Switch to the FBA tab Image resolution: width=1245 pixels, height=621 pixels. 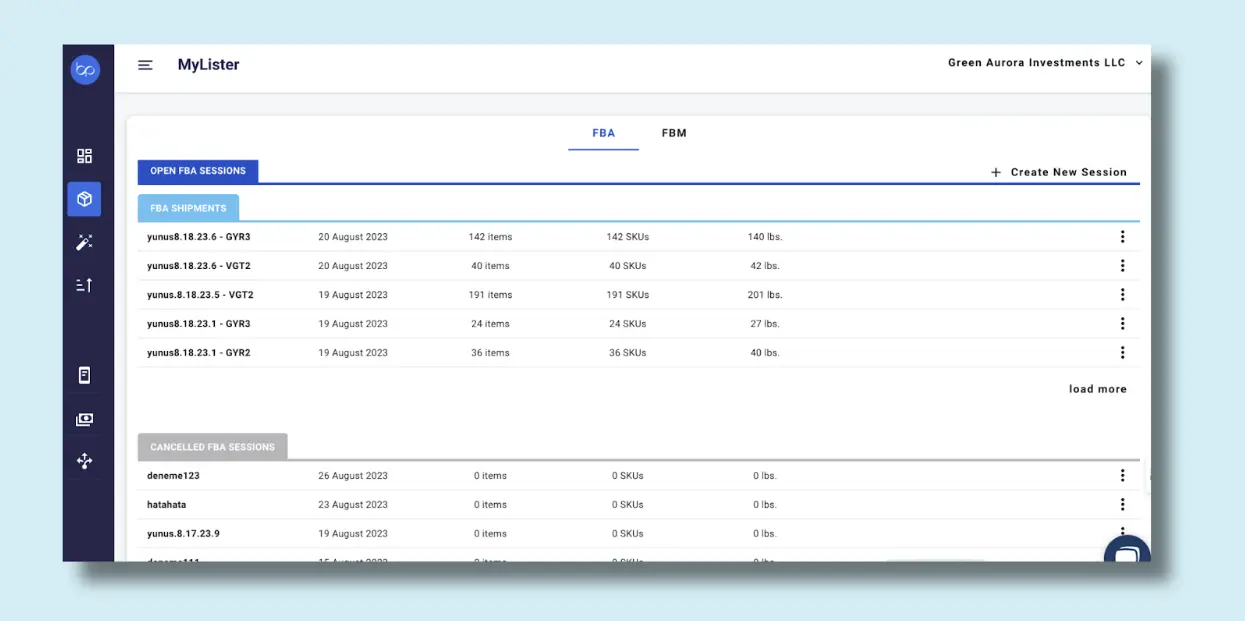click(x=603, y=133)
